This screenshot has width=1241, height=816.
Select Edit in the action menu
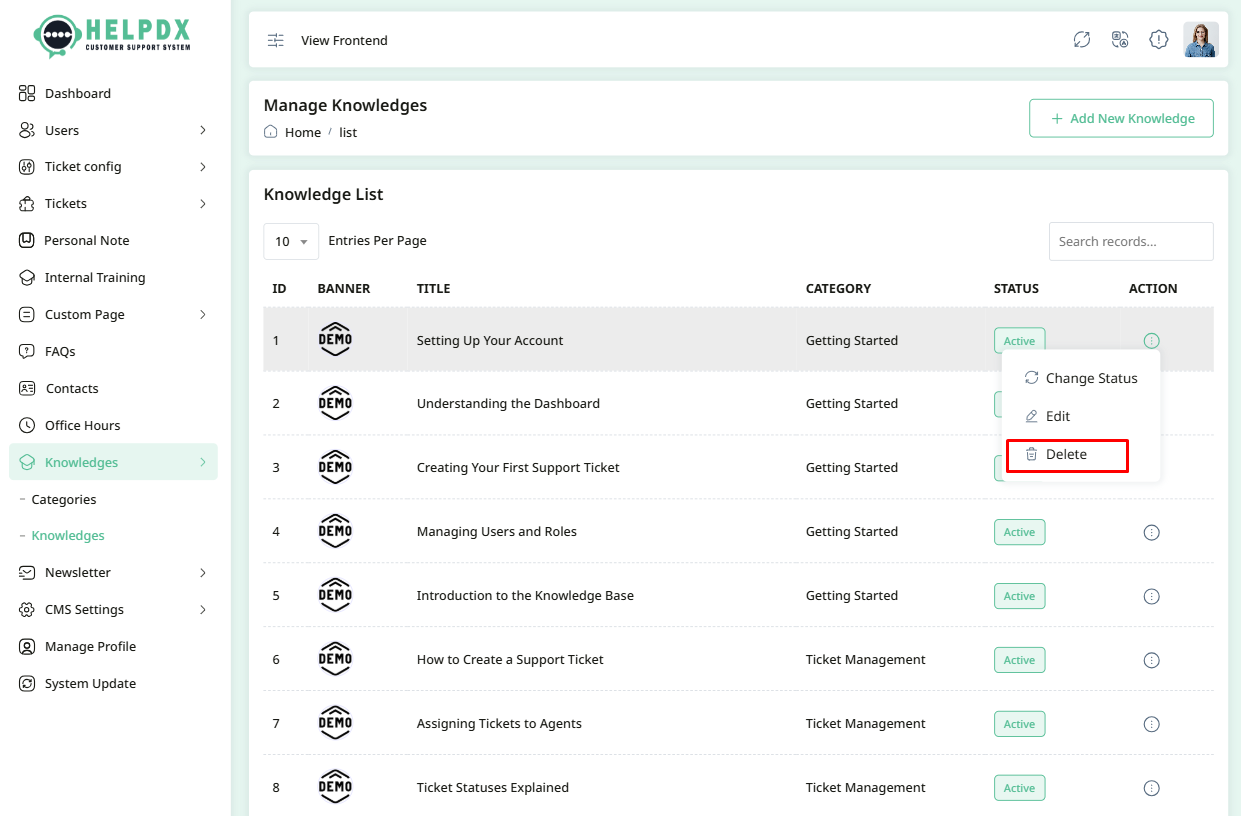click(1057, 416)
